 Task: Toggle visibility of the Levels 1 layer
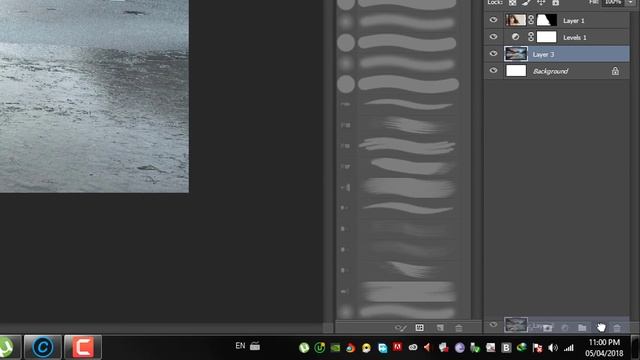pyautogui.click(x=493, y=37)
